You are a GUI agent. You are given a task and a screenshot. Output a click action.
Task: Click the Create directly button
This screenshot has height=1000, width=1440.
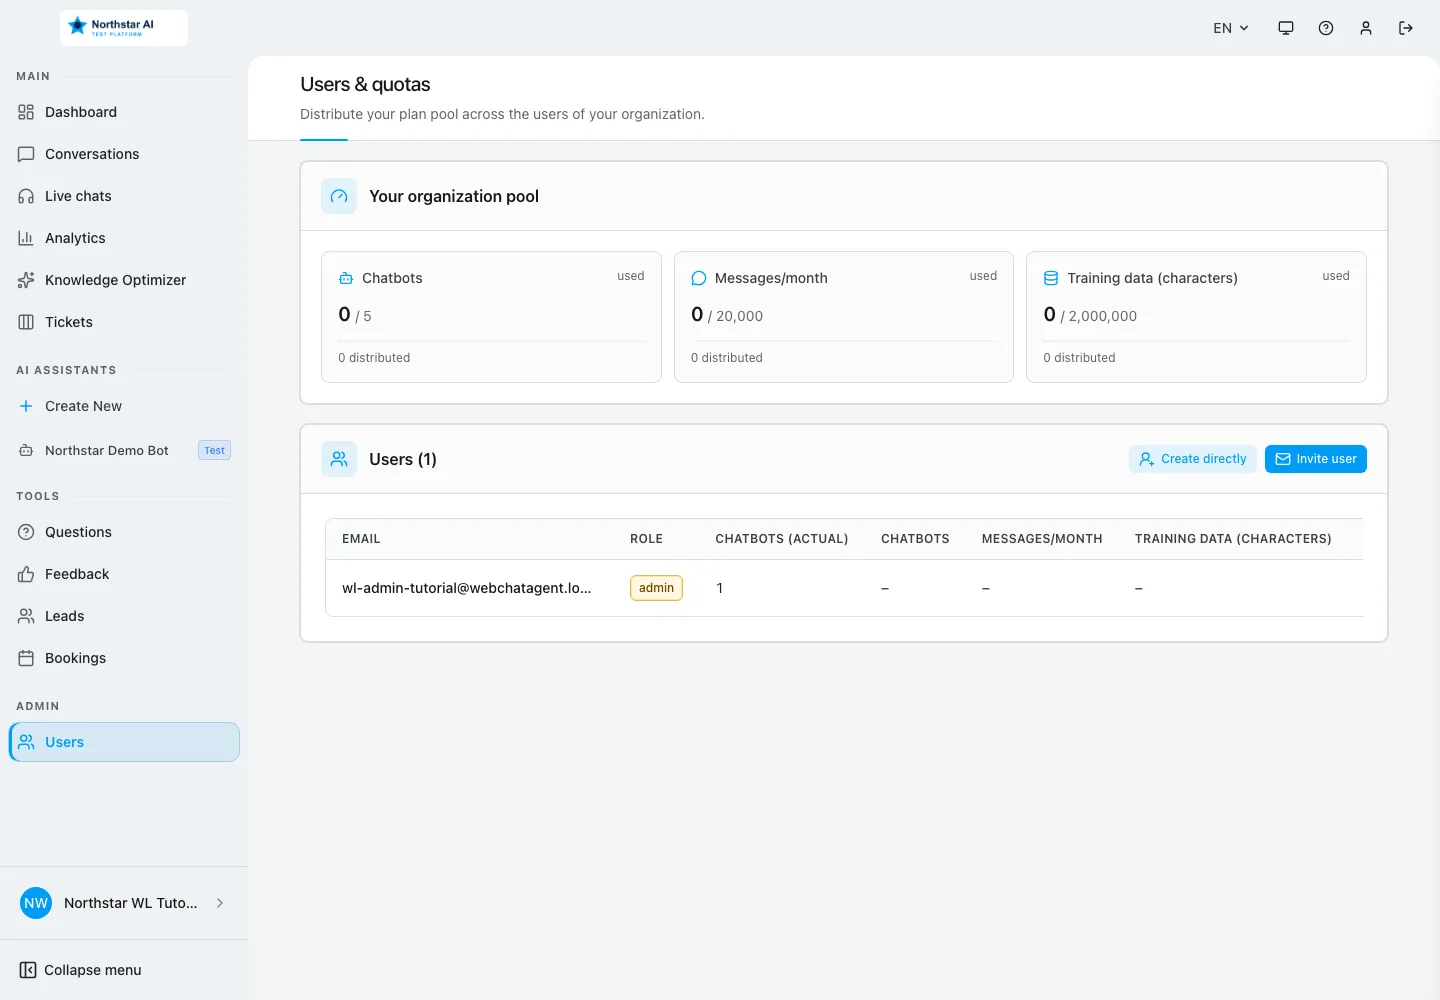(x=1193, y=459)
